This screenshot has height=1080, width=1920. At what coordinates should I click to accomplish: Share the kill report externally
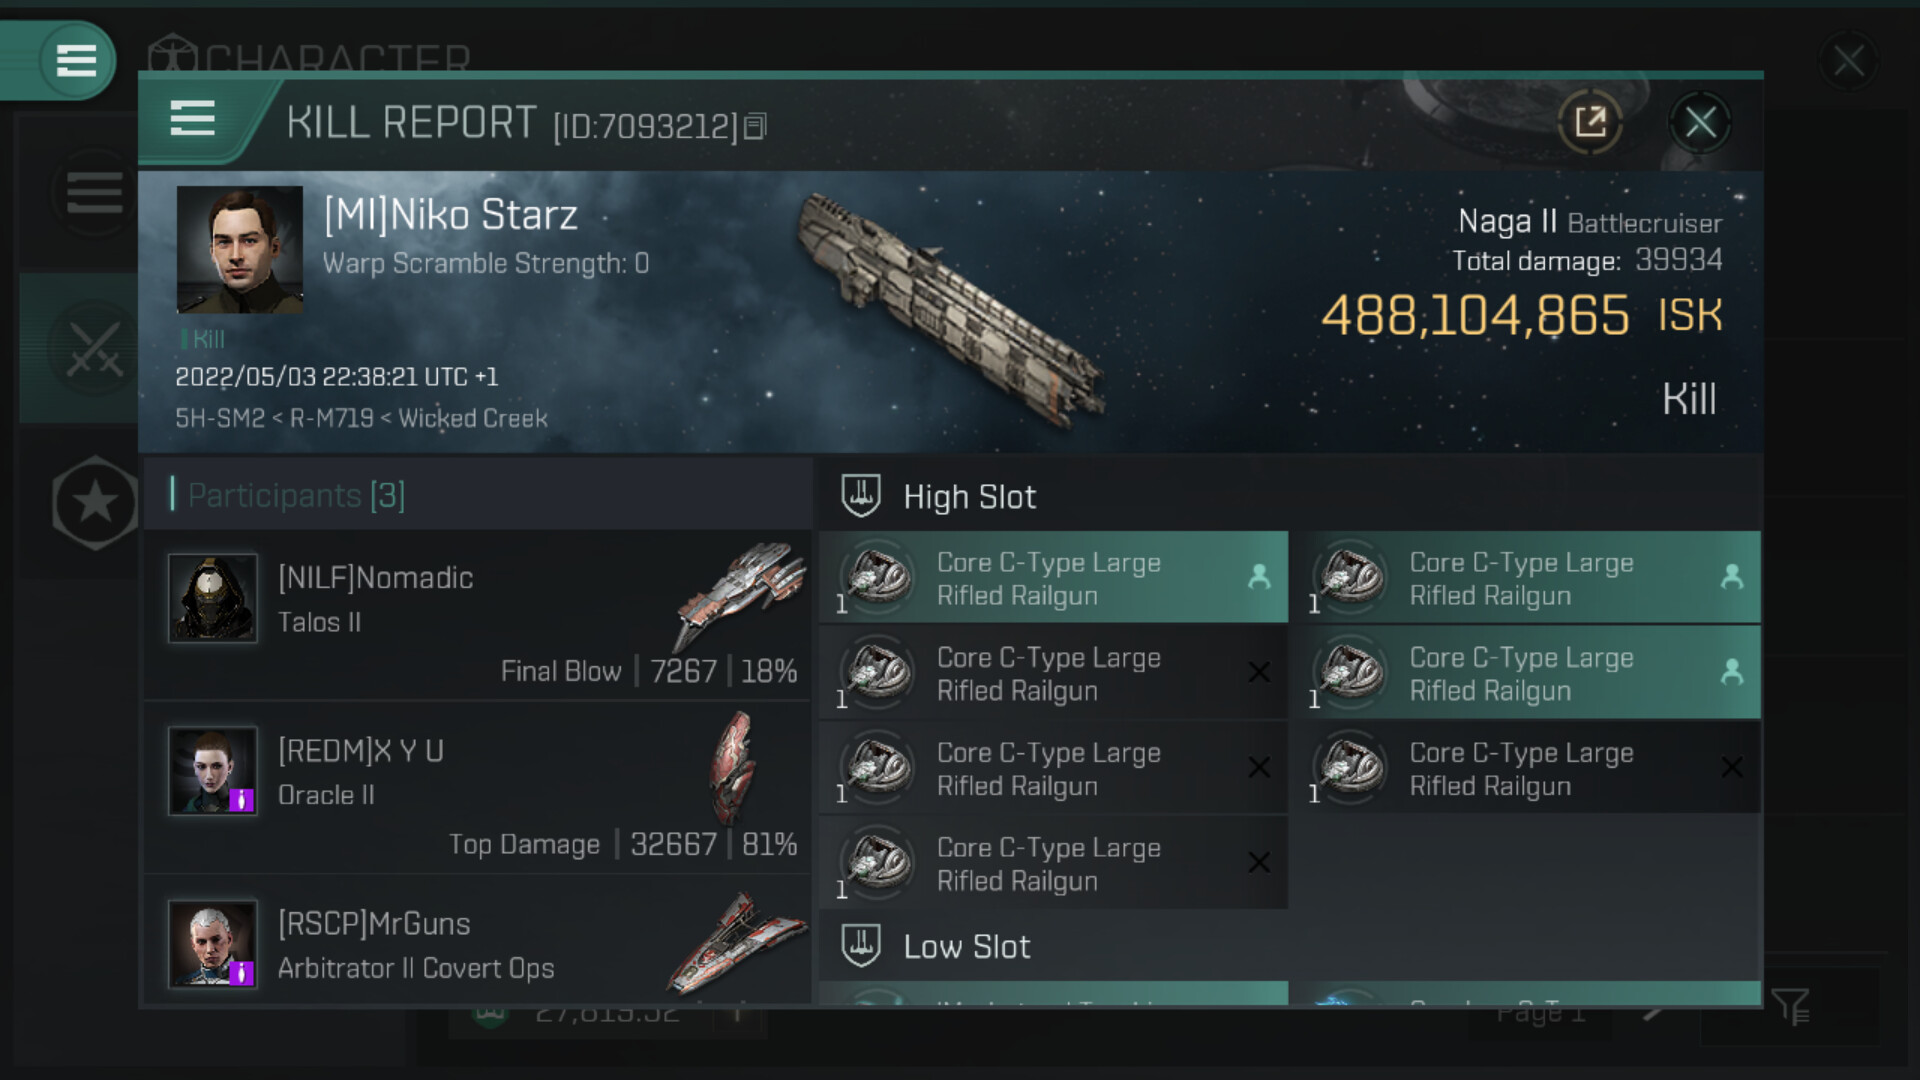pyautogui.click(x=1590, y=123)
